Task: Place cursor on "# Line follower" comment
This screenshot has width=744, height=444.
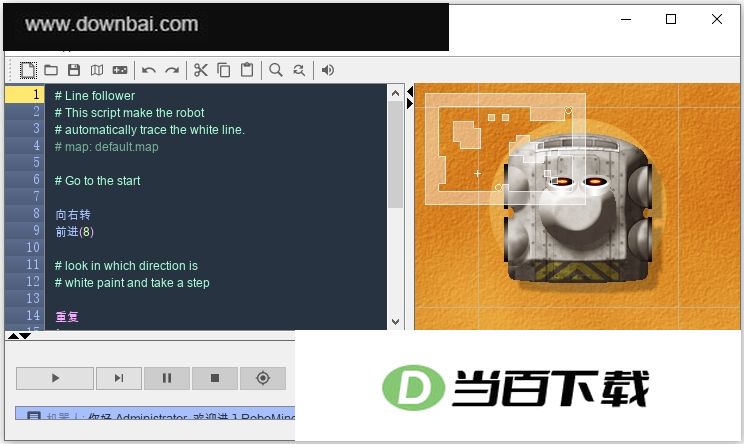Action: 95,96
